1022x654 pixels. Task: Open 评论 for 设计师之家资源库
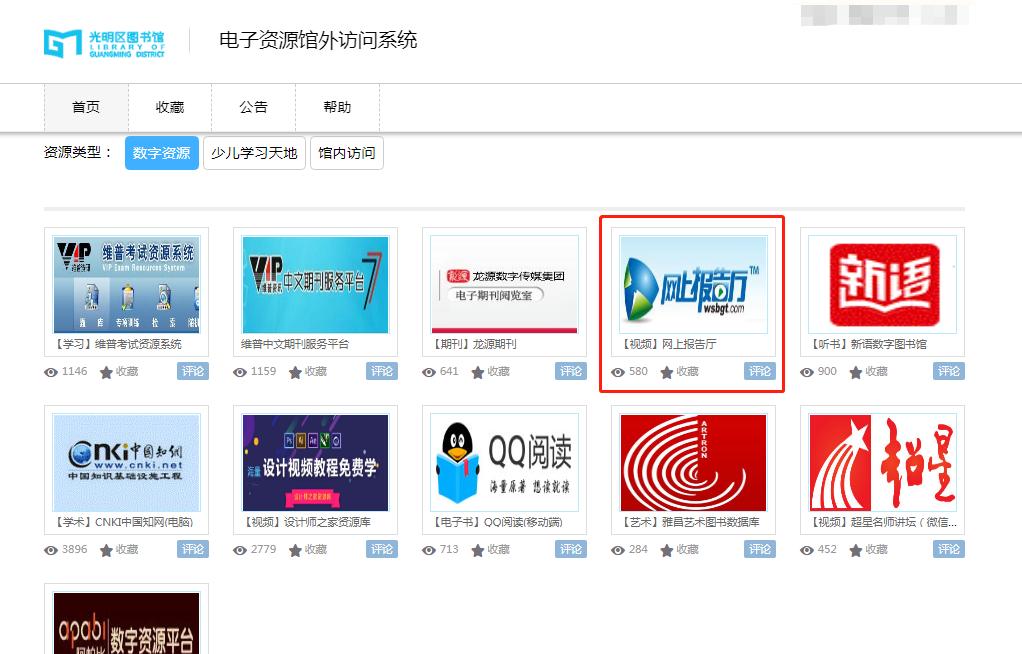click(x=382, y=549)
